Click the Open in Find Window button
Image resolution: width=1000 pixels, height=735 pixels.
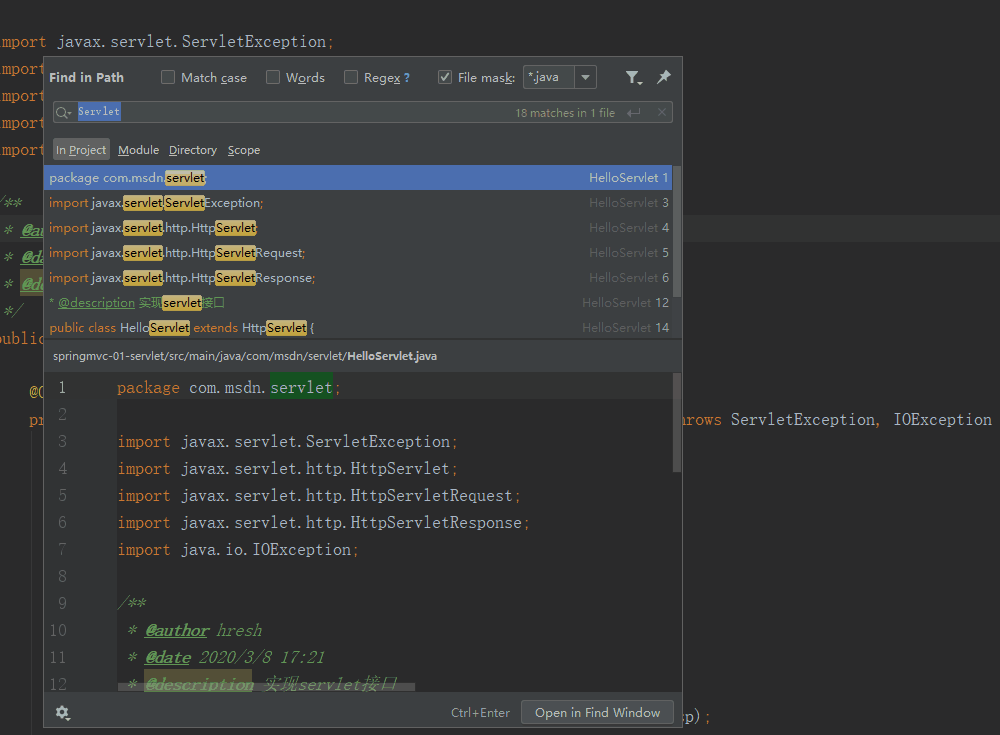coord(597,713)
